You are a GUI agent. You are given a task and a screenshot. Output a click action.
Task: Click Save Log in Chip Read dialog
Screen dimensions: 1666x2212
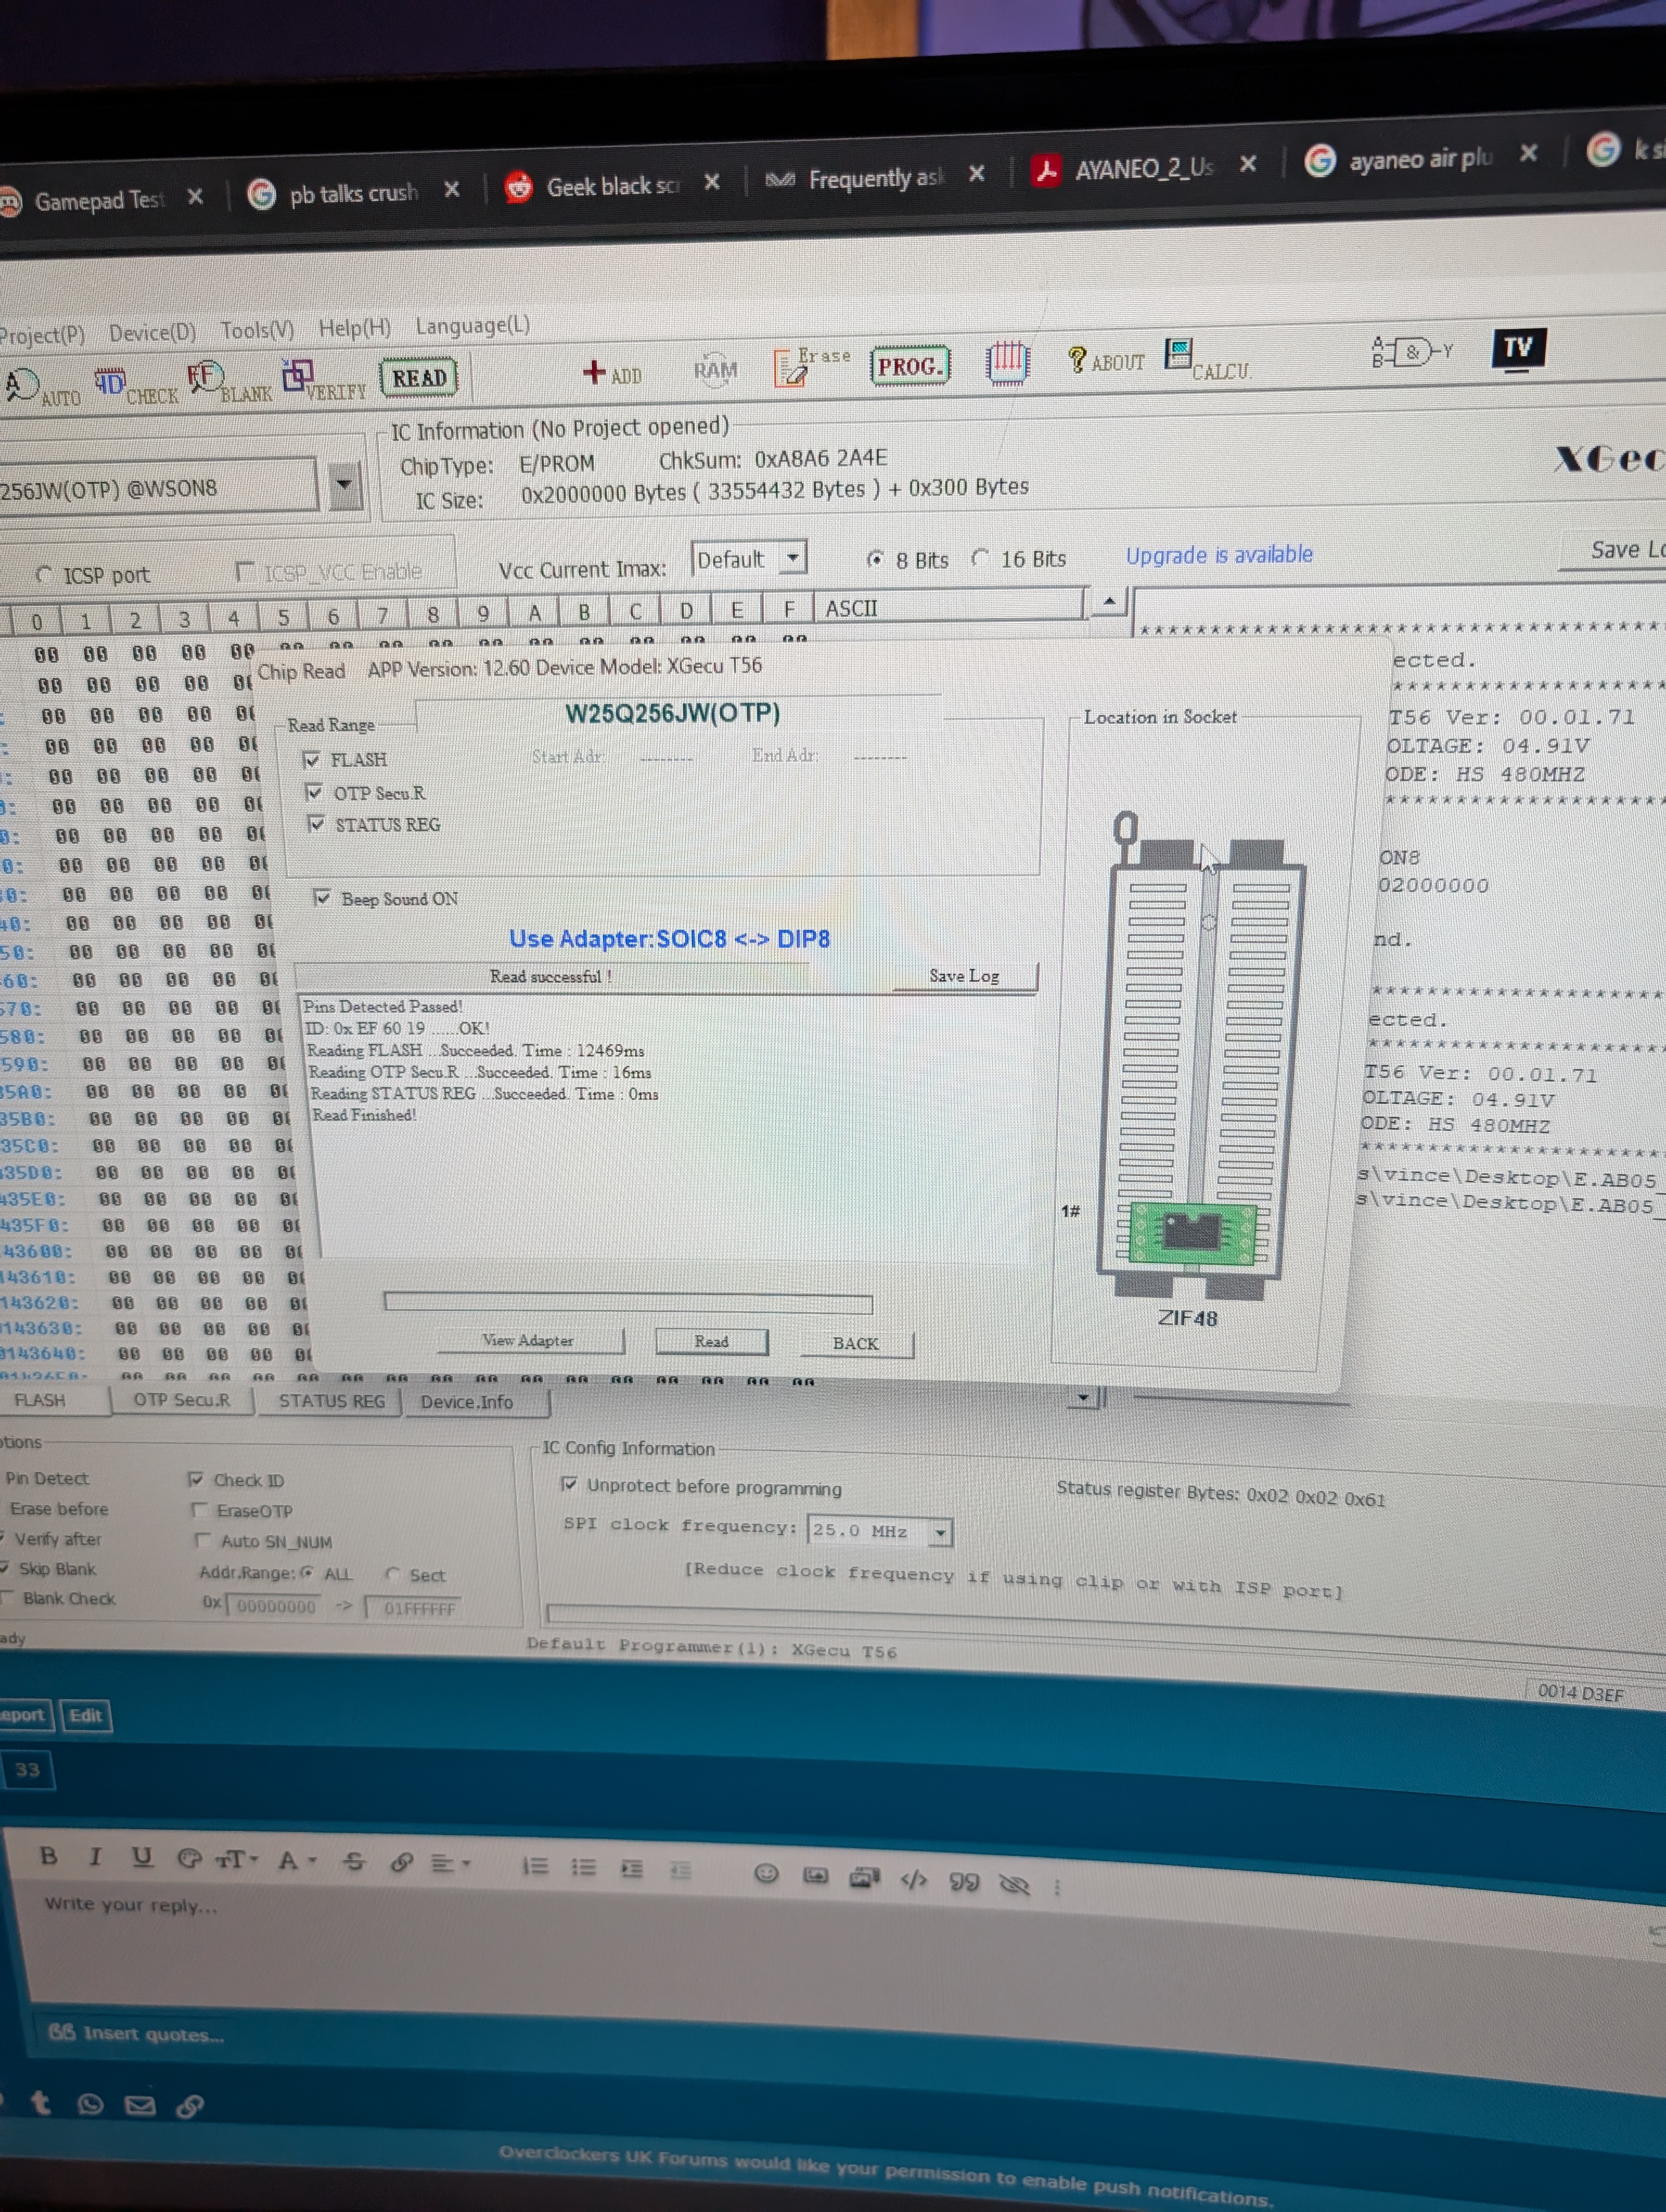[964, 975]
